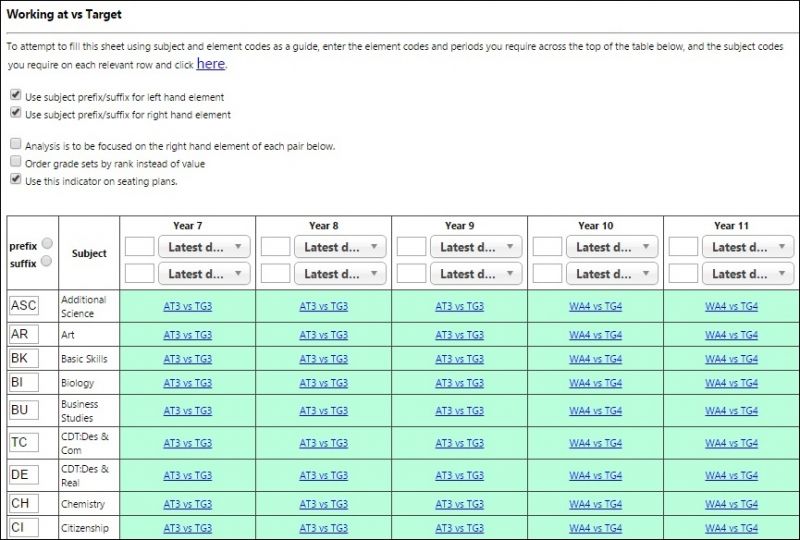Click the 'Additional Science' subject name
The height and width of the screenshot is (540, 800).
(84, 306)
